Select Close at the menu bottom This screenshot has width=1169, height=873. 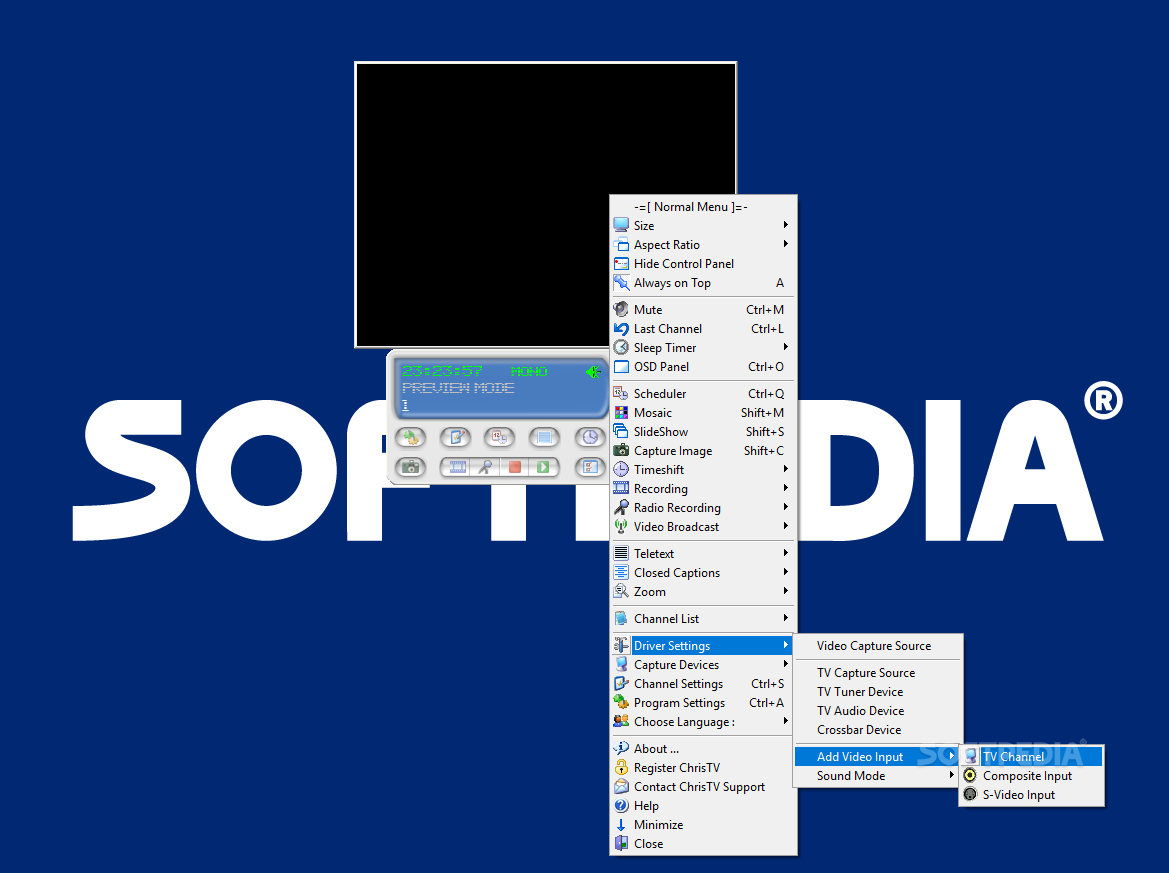click(703, 844)
